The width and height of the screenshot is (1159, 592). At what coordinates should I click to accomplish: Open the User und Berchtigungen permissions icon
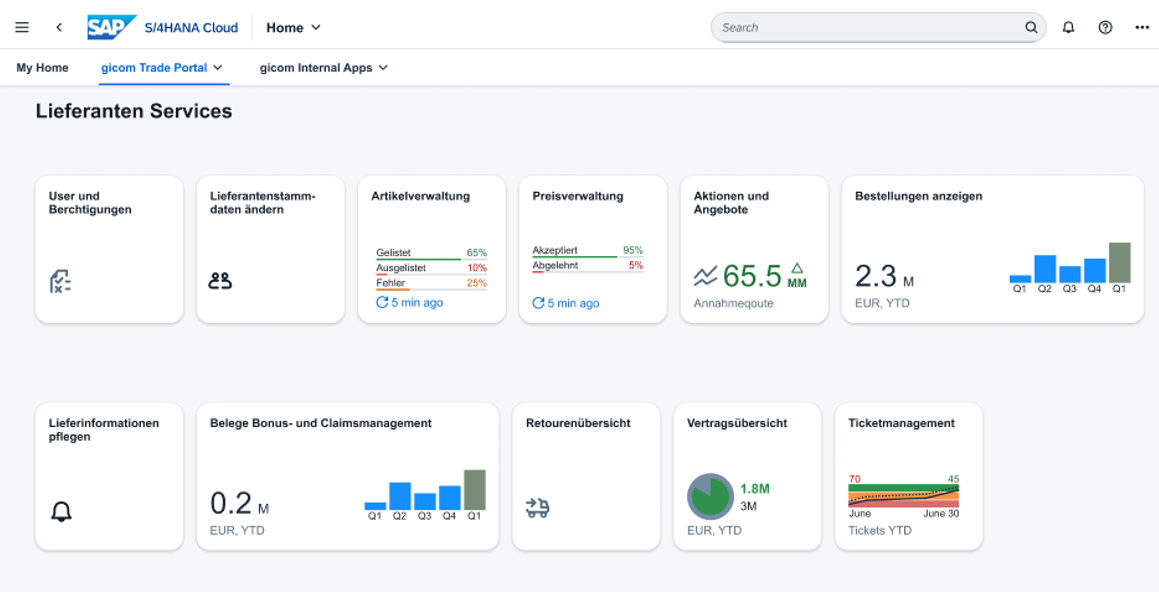pyautogui.click(x=62, y=282)
